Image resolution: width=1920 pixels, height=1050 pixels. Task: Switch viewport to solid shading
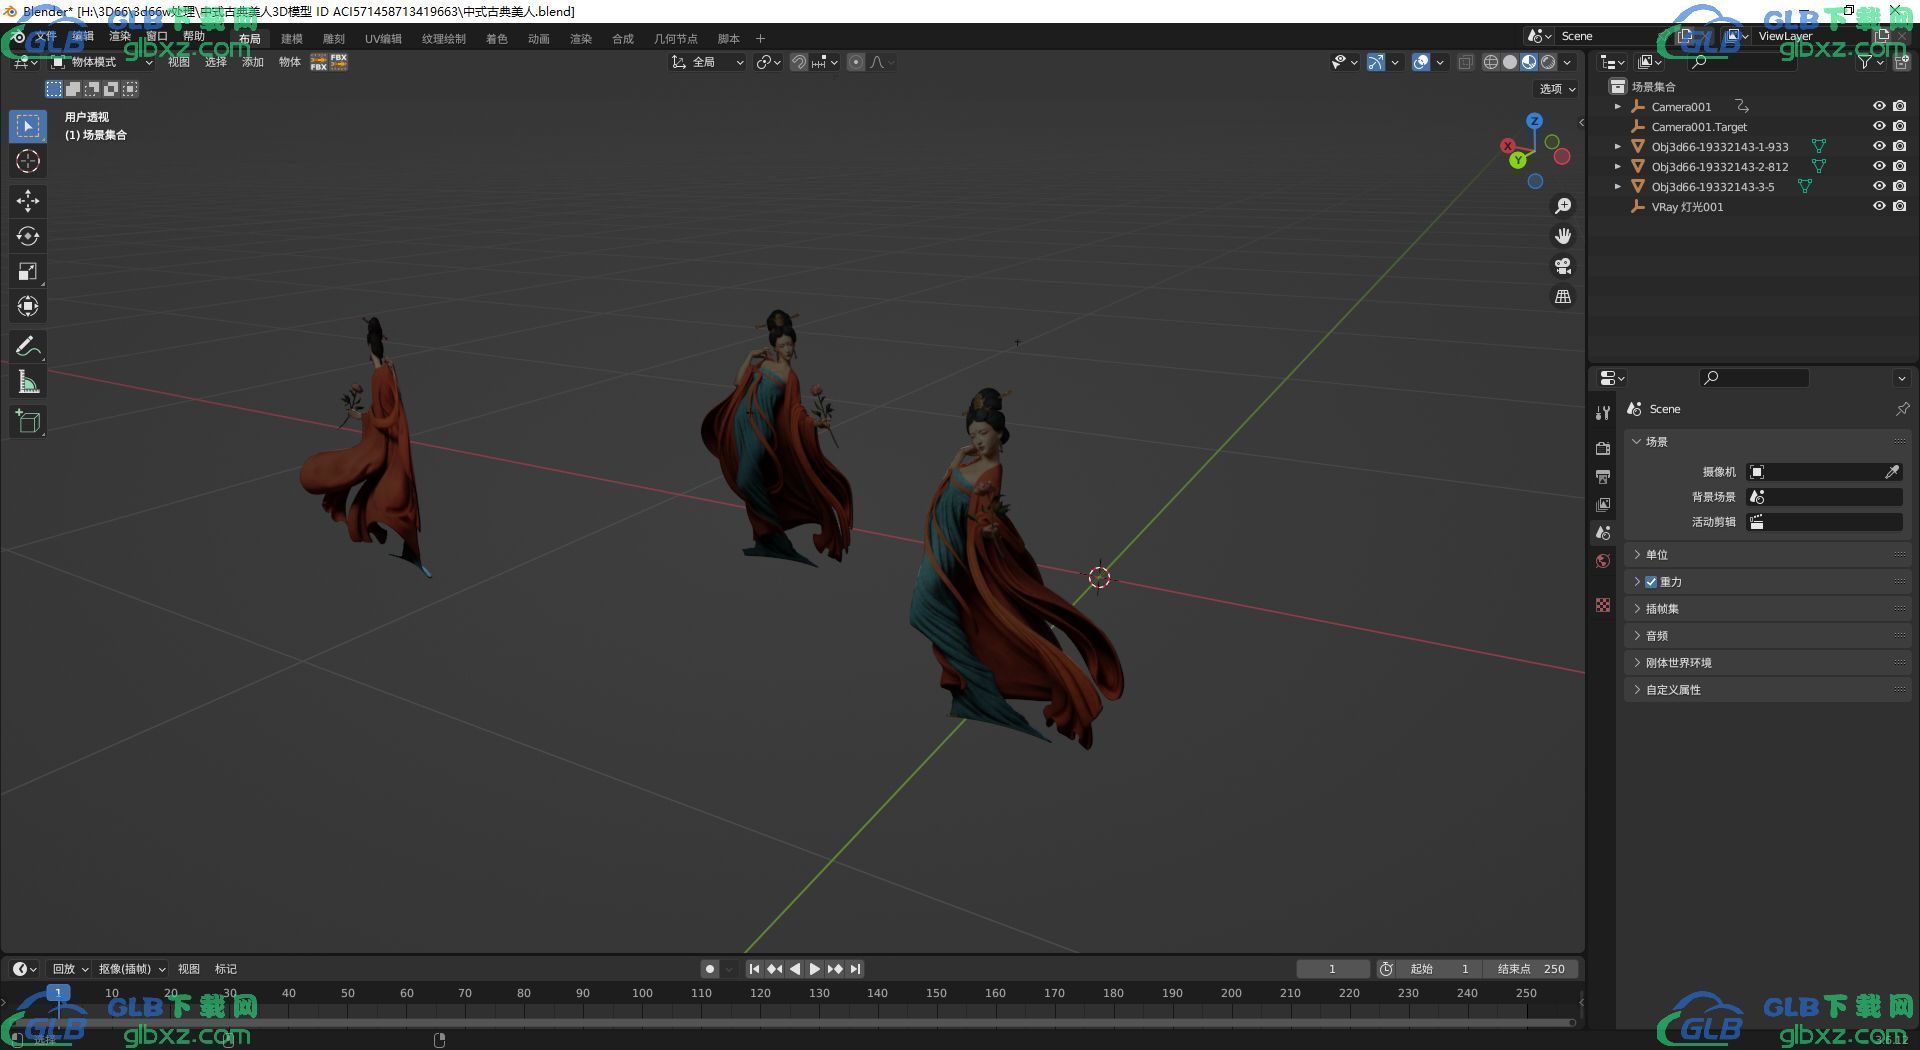[x=1510, y=62]
